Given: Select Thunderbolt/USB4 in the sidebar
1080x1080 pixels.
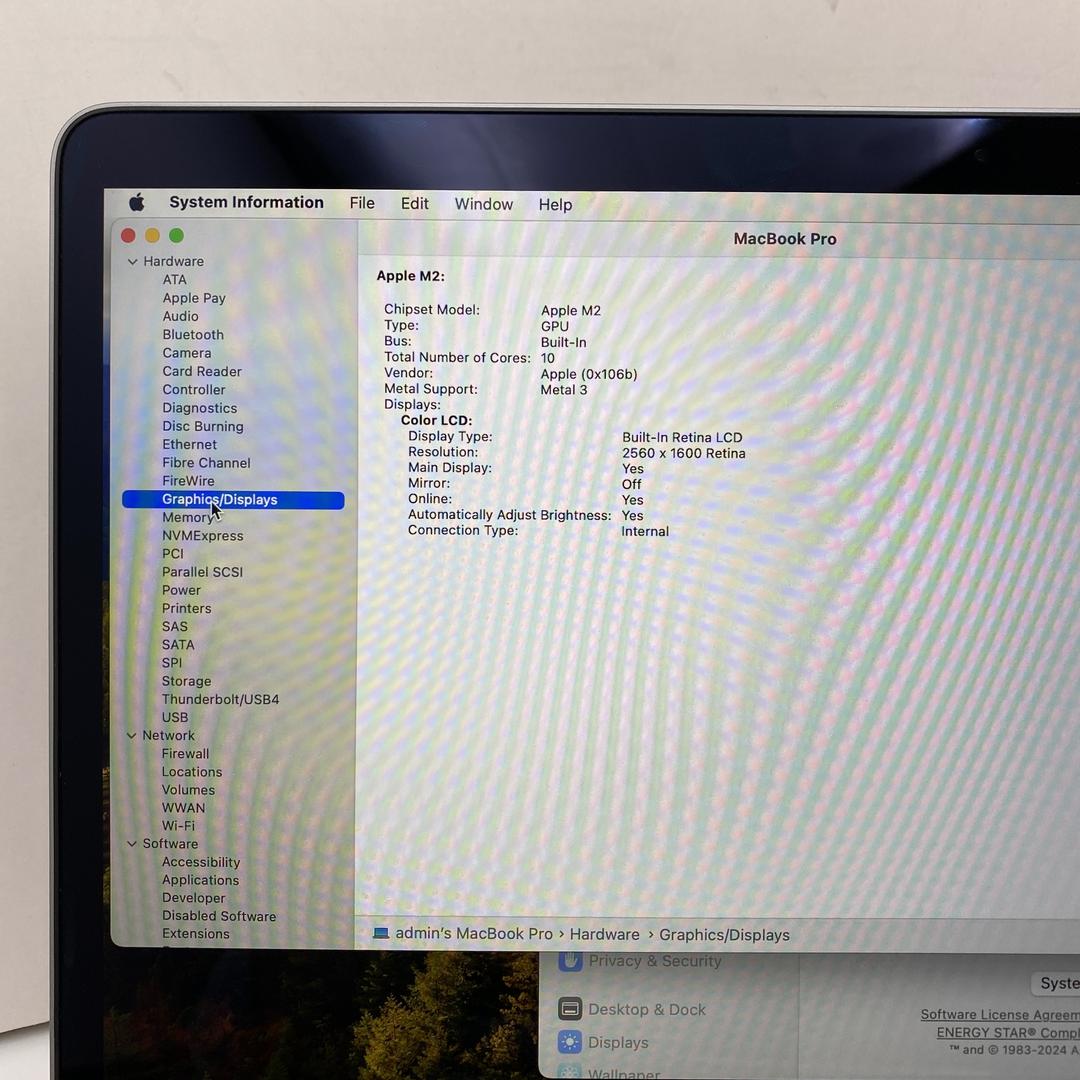Looking at the screenshot, I should coord(220,699).
